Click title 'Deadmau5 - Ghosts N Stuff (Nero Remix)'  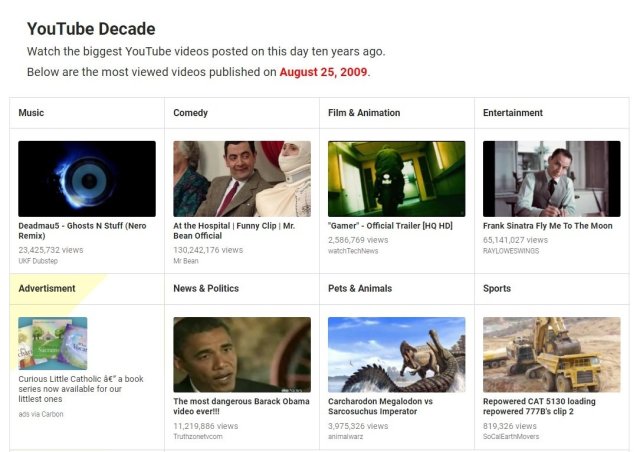(82, 231)
